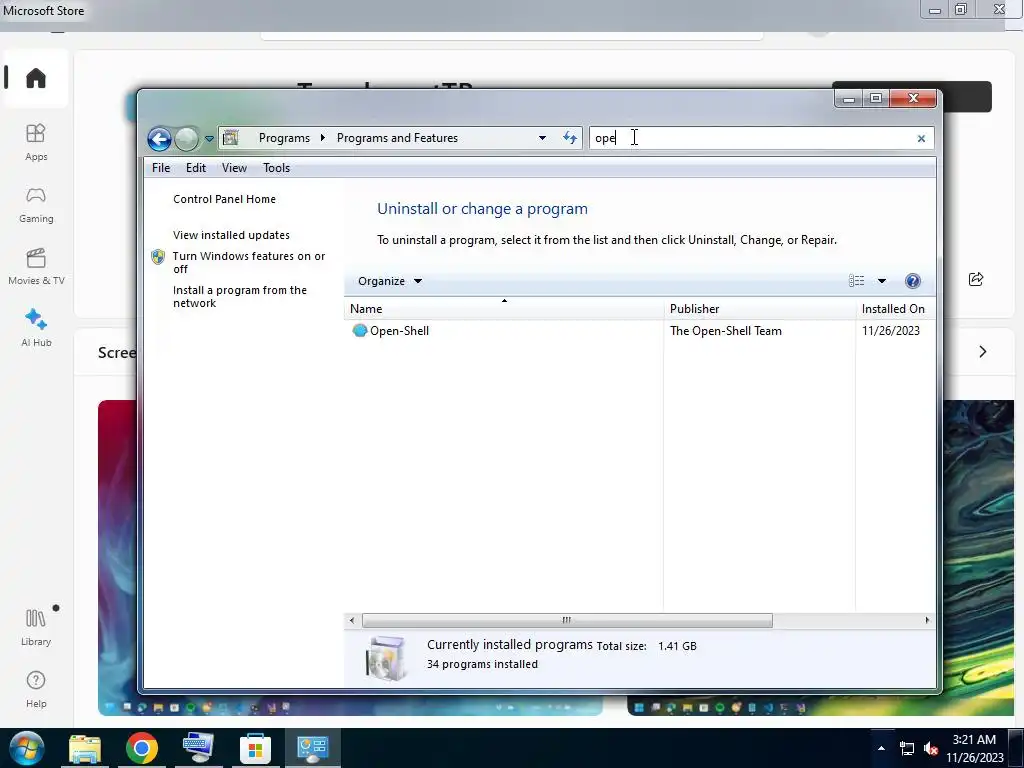Open the clock showing 3:21 AM
The width and height of the screenshot is (1024, 768).
[974, 748]
